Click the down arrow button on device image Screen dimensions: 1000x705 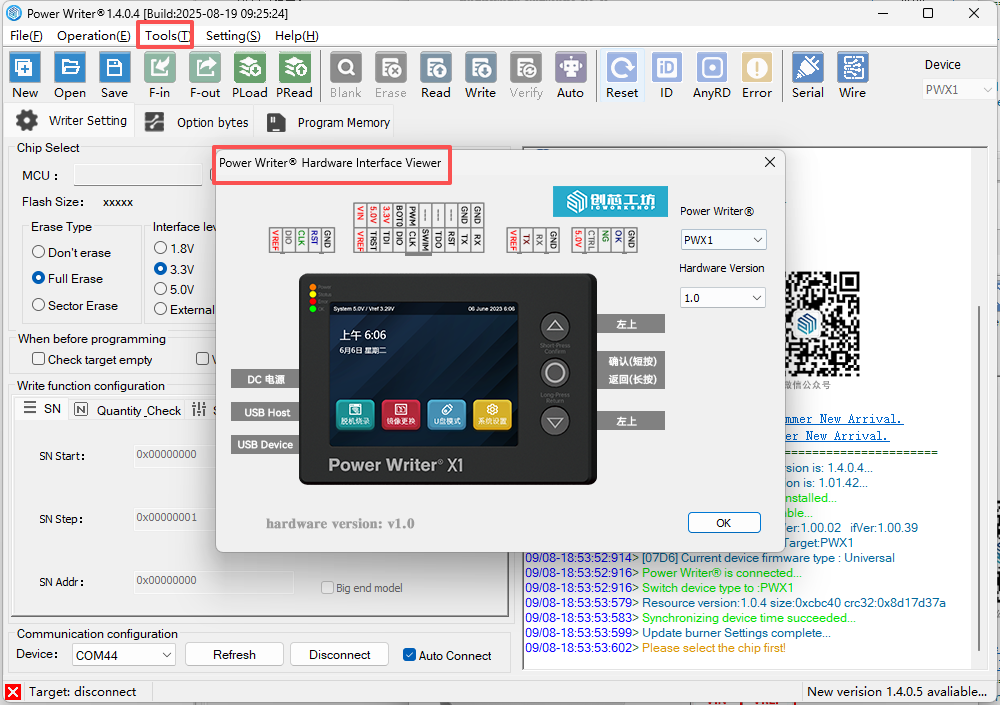555,422
